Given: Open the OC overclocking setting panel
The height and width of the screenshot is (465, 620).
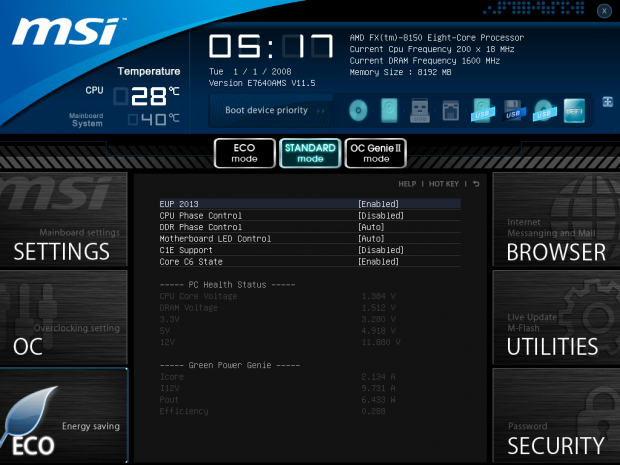Looking at the screenshot, I should click(64, 318).
